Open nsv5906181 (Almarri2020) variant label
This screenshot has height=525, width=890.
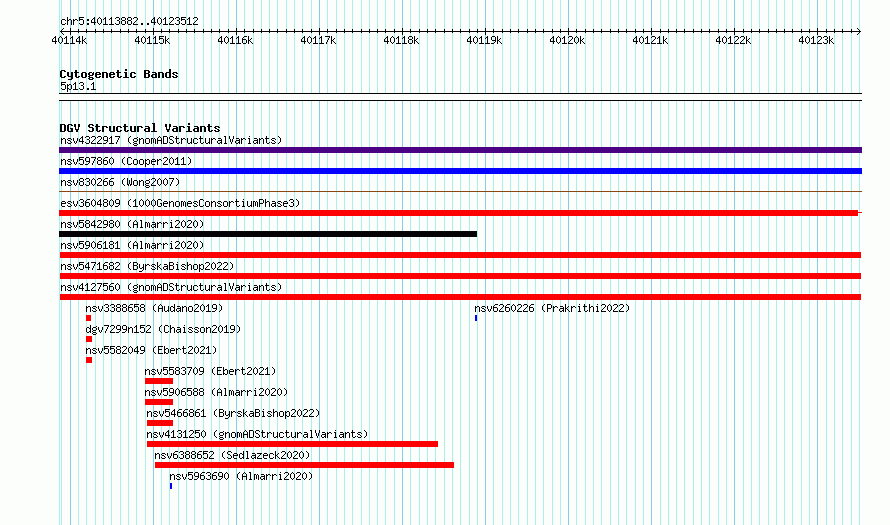(x=132, y=245)
